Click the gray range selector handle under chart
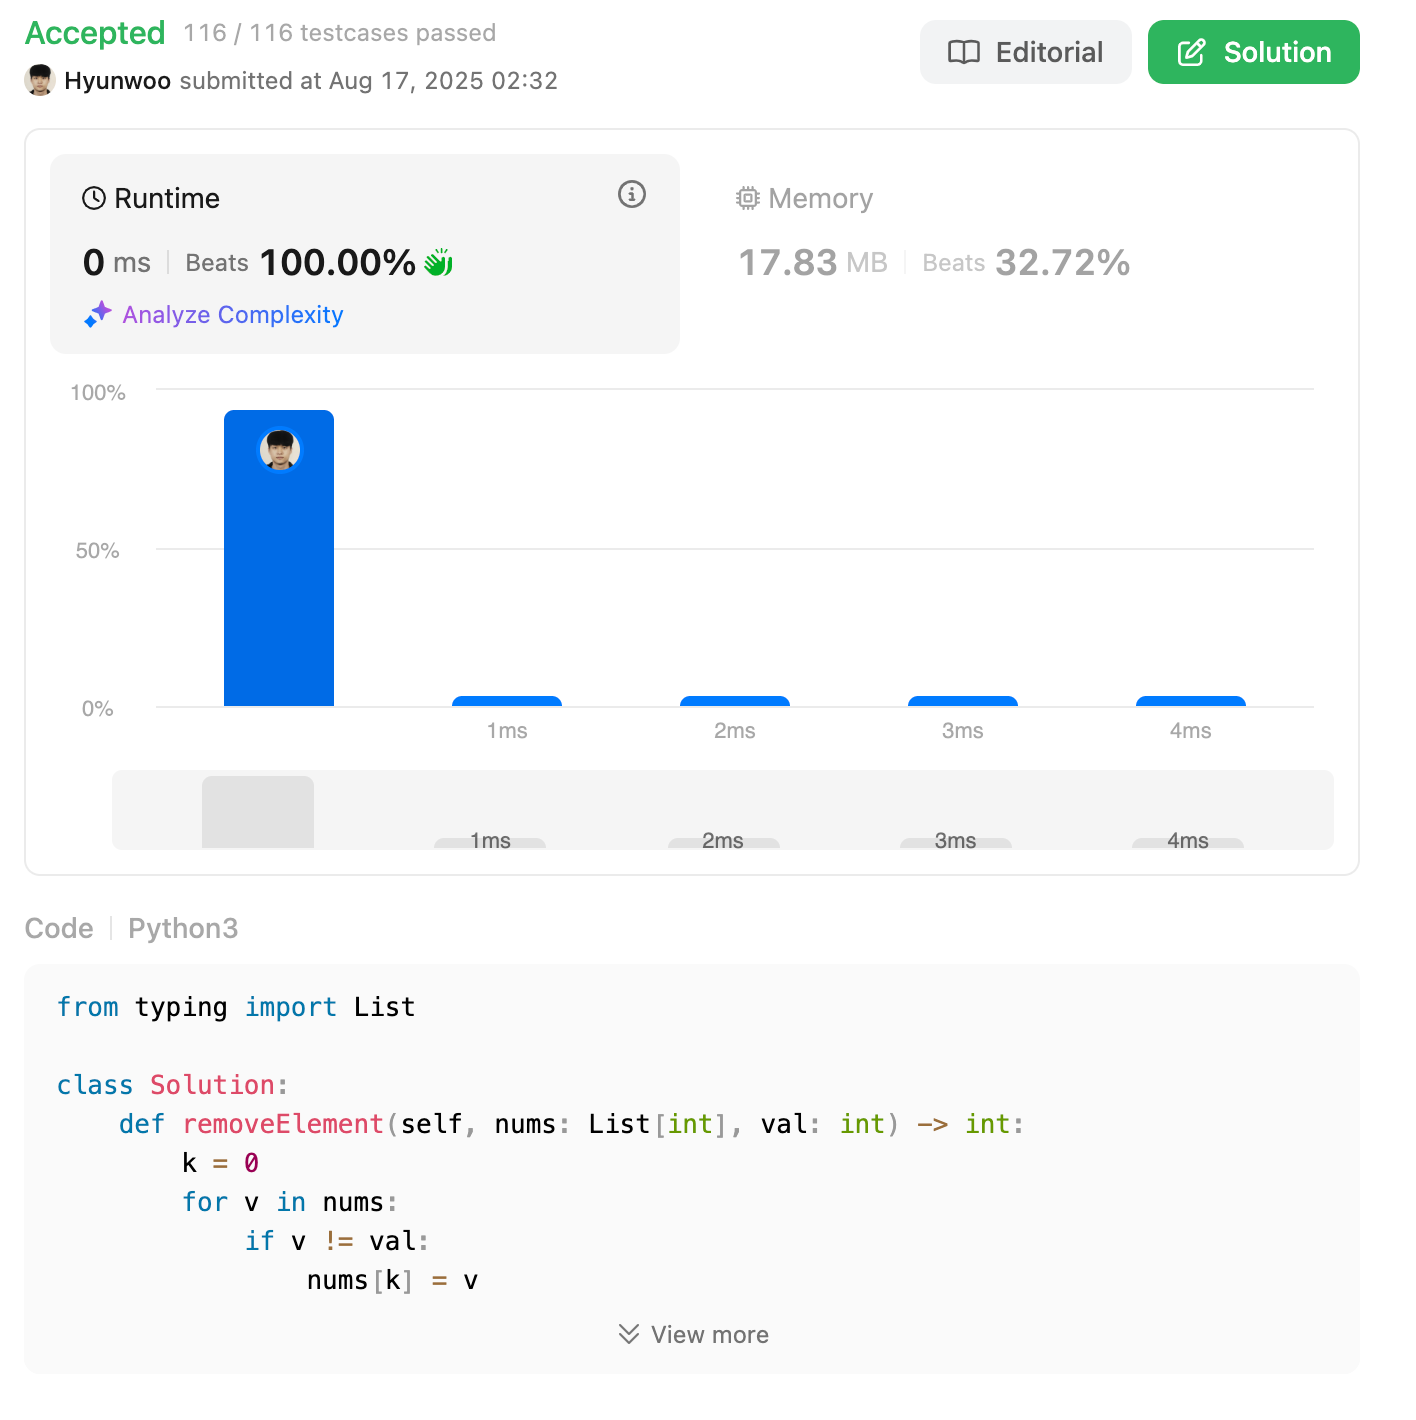The width and height of the screenshot is (1416, 1420). click(x=258, y=812)
